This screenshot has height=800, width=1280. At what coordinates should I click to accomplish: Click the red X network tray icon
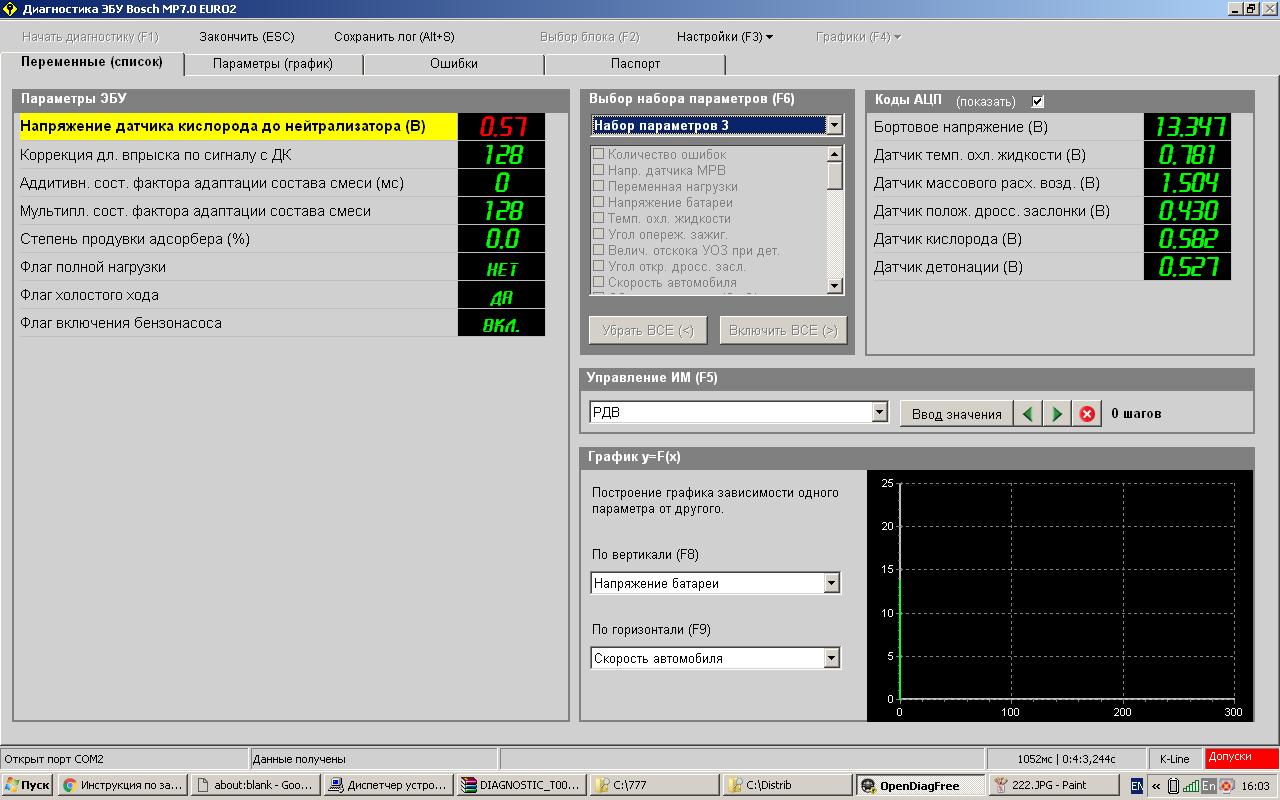(x=1226, y=786)
